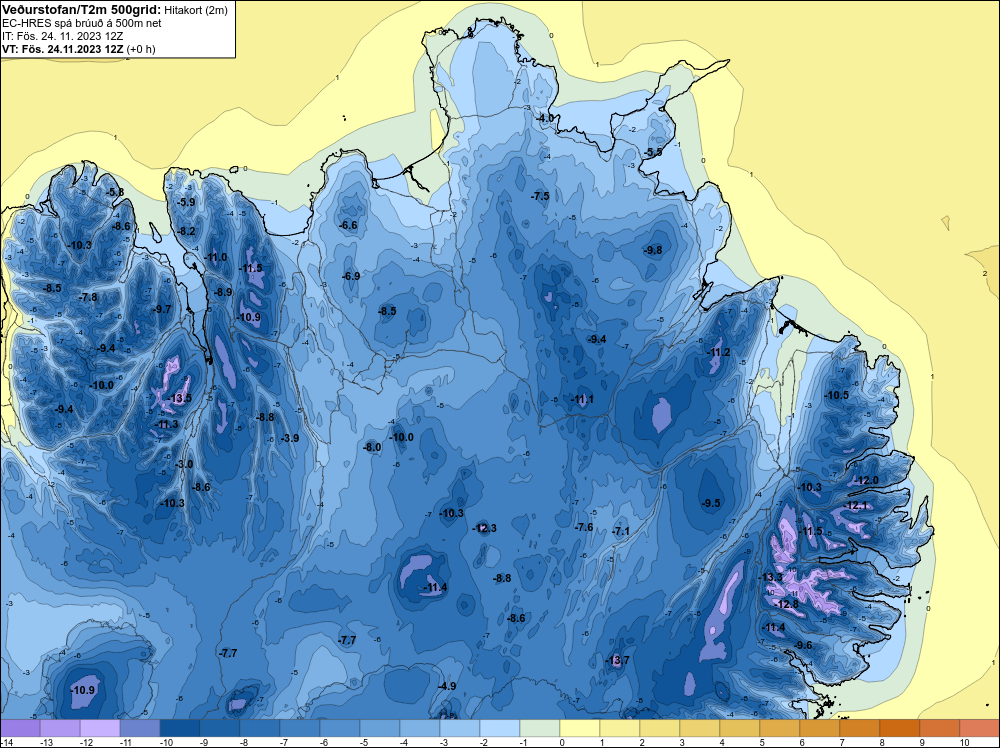Click the -3.9 temperature label

pos(290,438)
